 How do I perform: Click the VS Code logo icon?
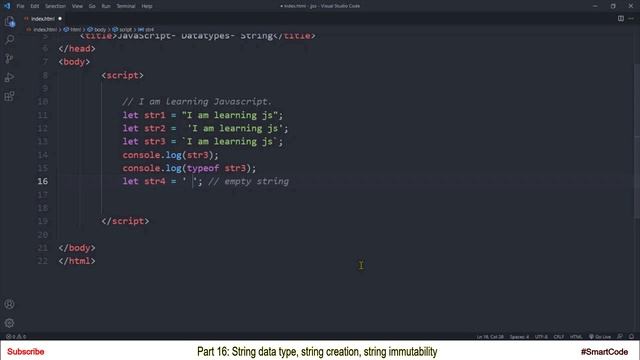coord(7,6)
